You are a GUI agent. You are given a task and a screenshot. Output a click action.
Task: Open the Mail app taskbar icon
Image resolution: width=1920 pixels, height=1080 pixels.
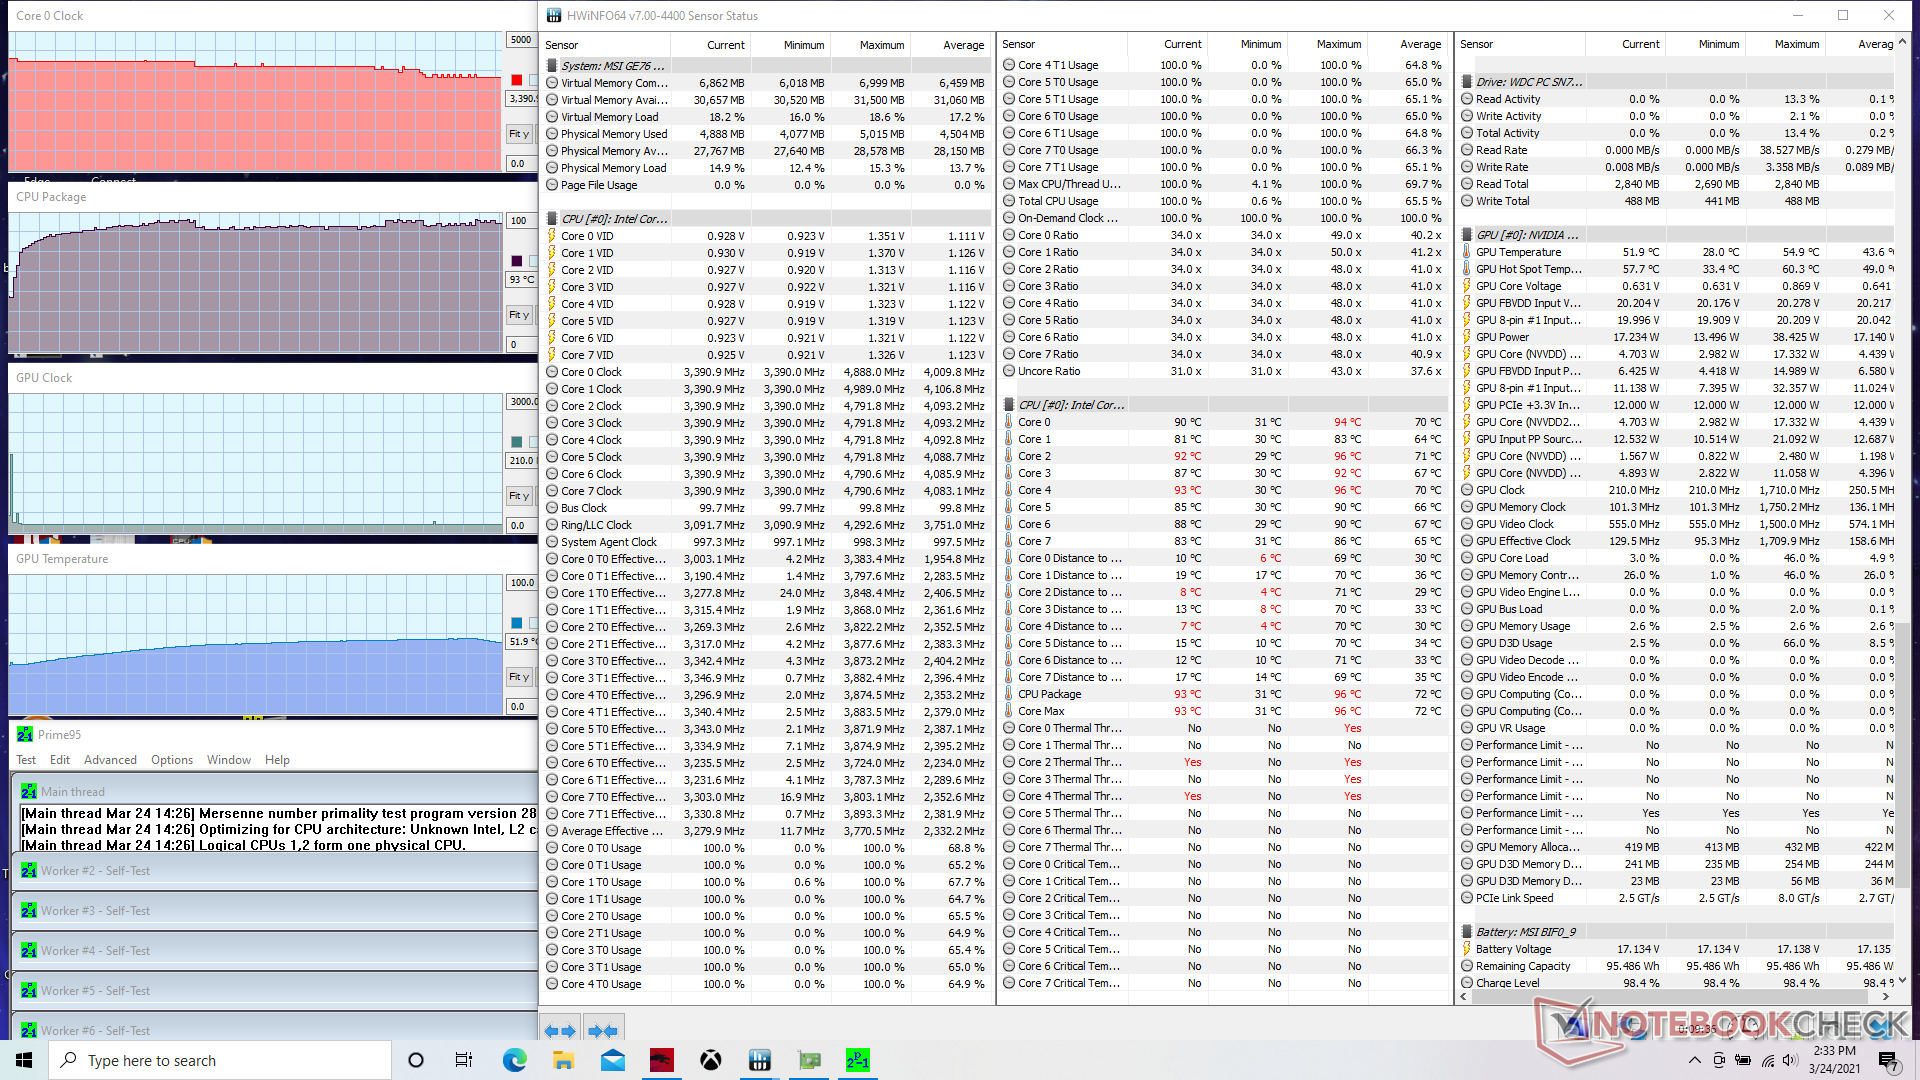pos(612,1060)
